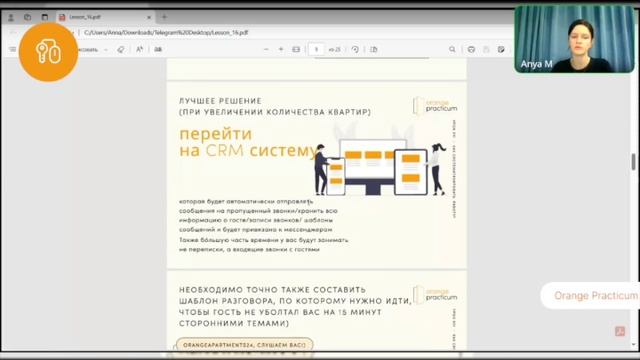Go back with the browser back arrow
Viewport: 640px width, 360px height.
click(13, 32)
